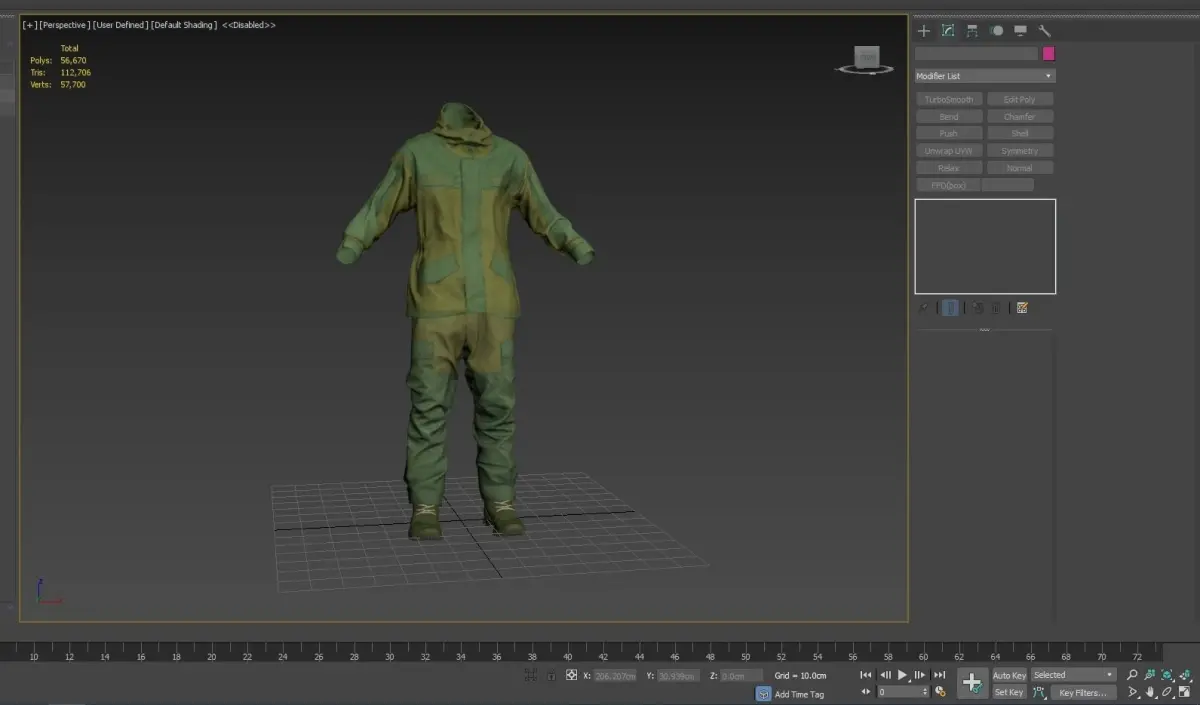
Task: Toggle Auto Key animation mode
Action: 1009,675
